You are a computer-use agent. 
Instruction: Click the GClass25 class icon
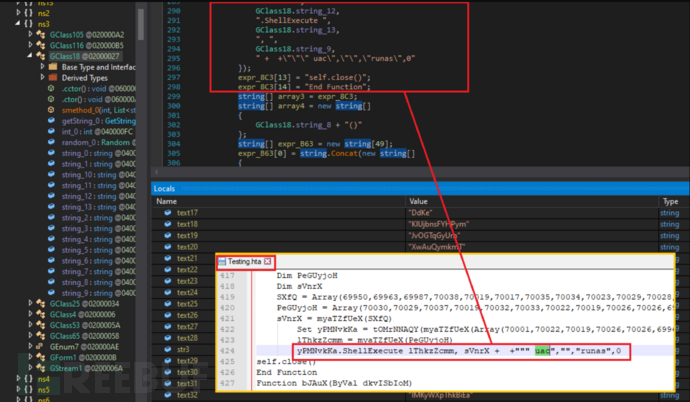coord(41,303)
